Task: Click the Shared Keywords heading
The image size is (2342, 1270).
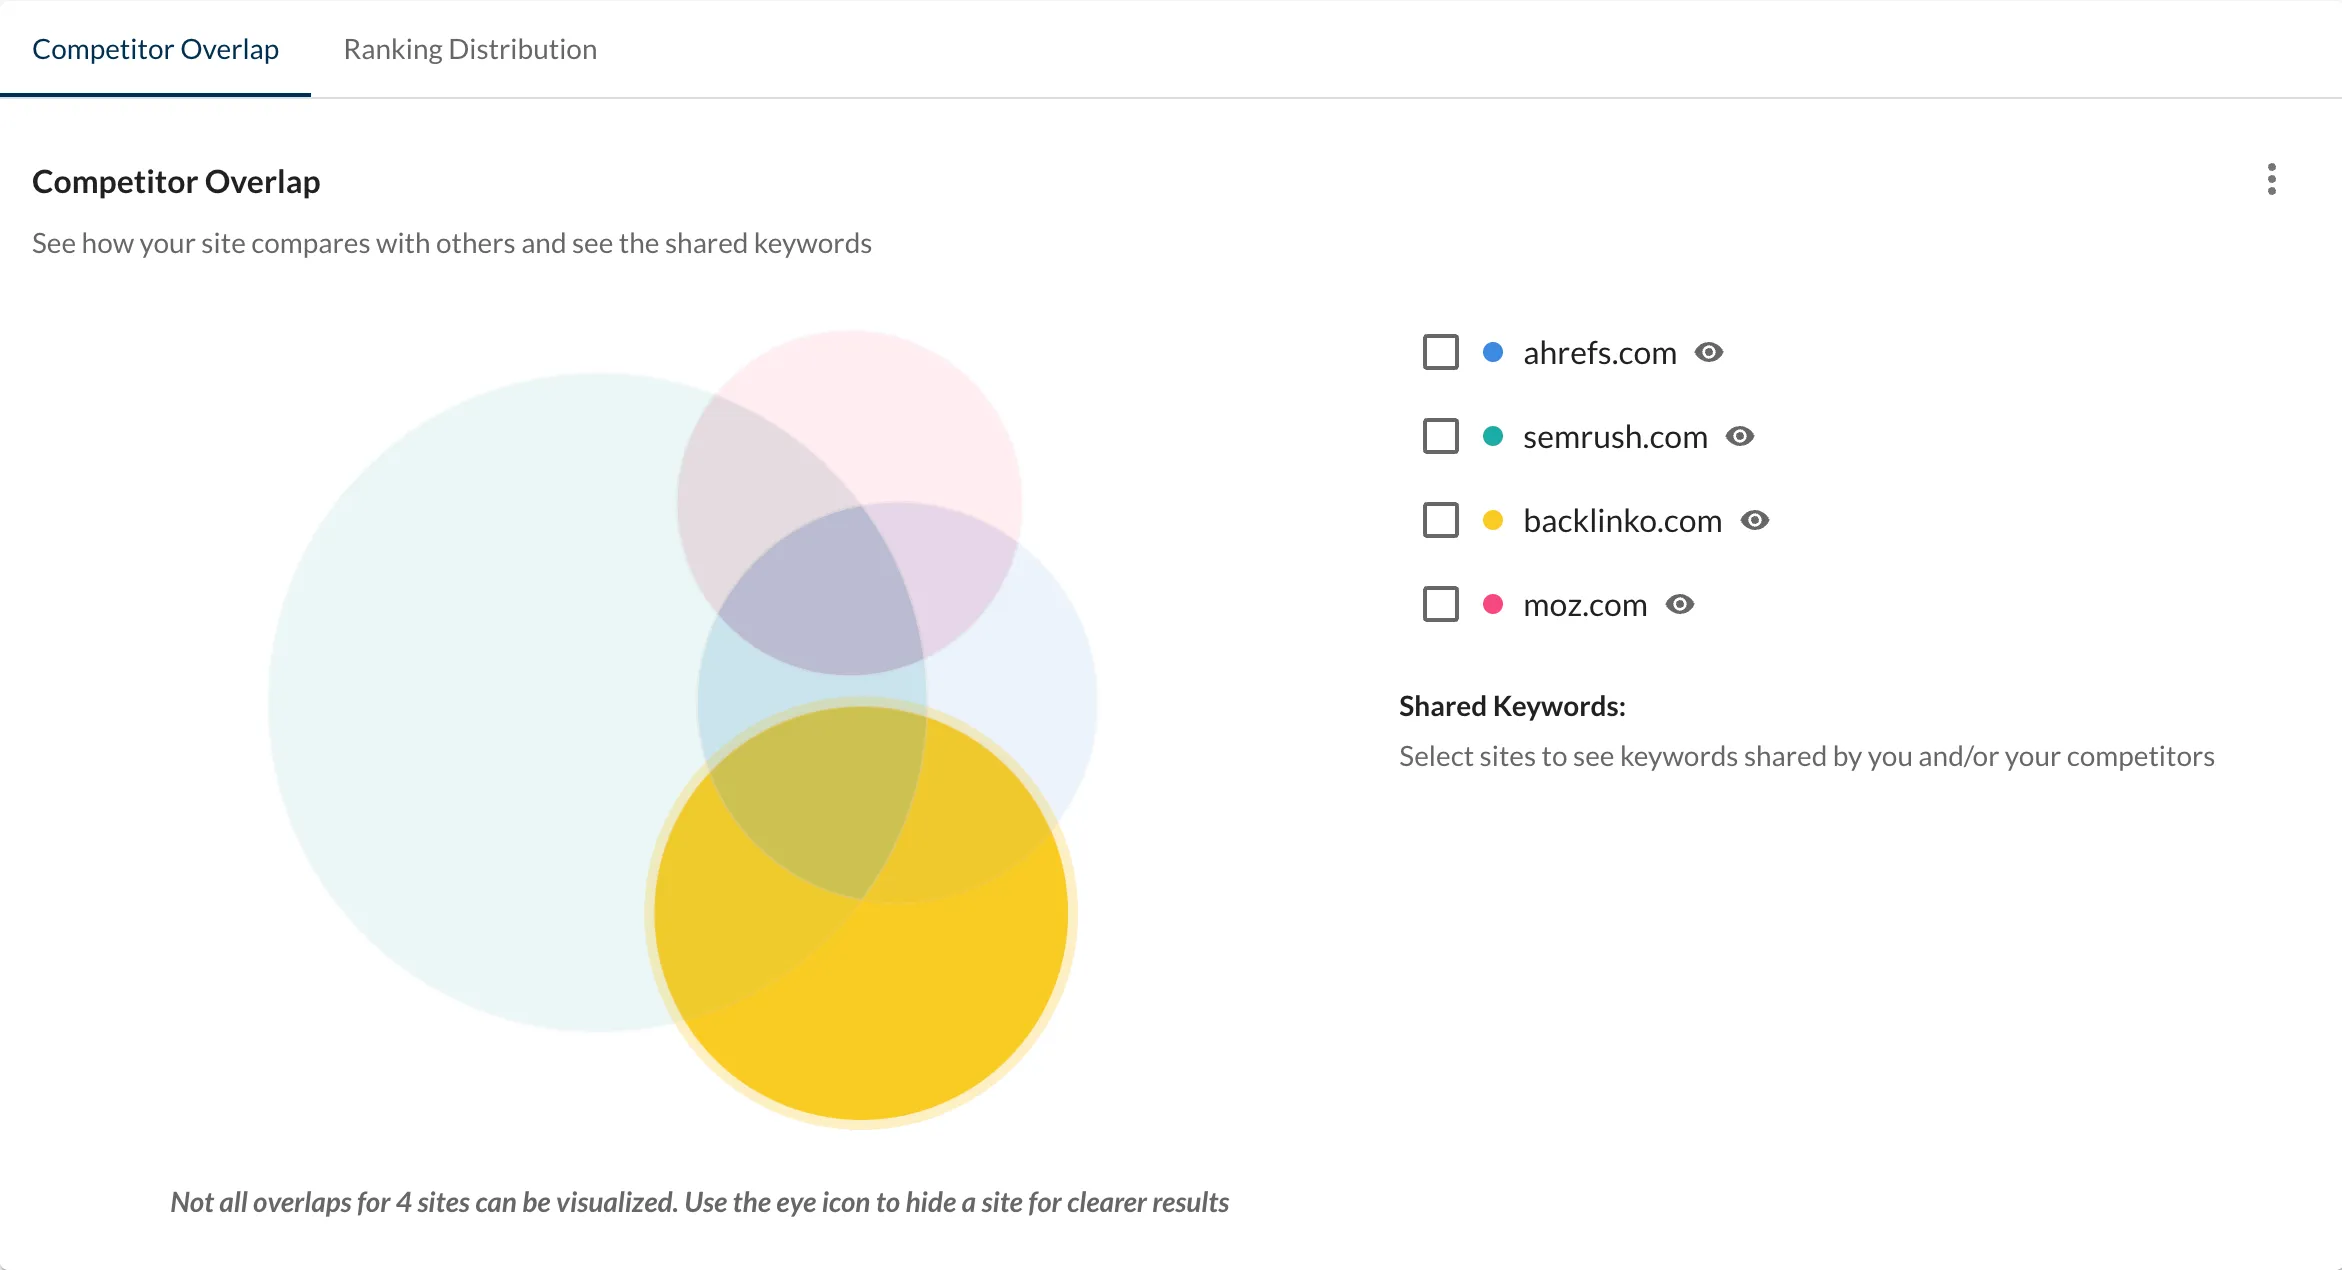Action: click(x=1512, y=706)
